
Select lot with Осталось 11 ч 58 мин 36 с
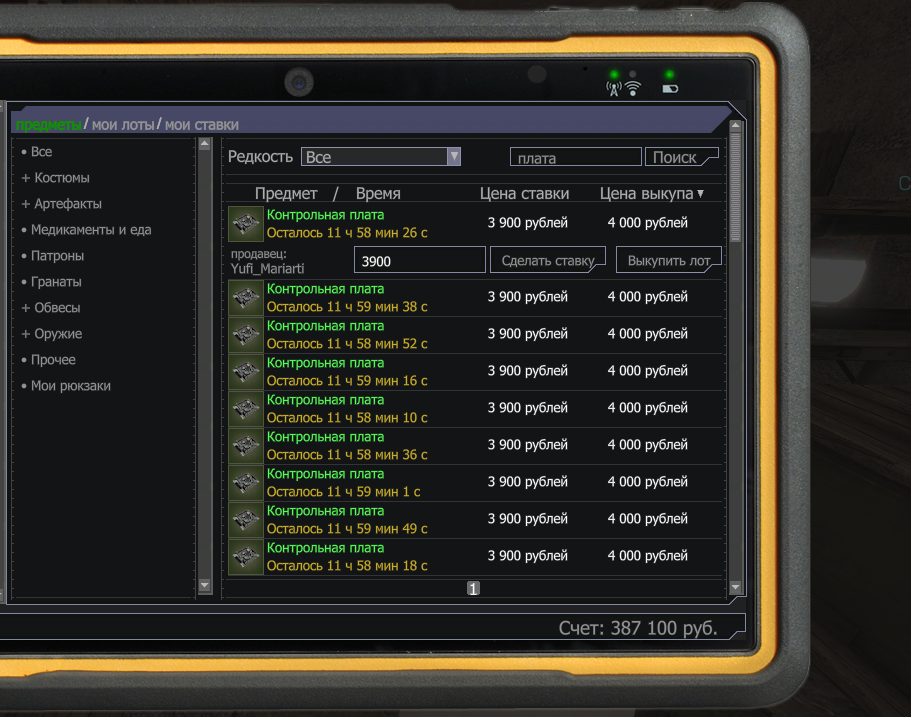pyautogui.click(x=475, y=446)
